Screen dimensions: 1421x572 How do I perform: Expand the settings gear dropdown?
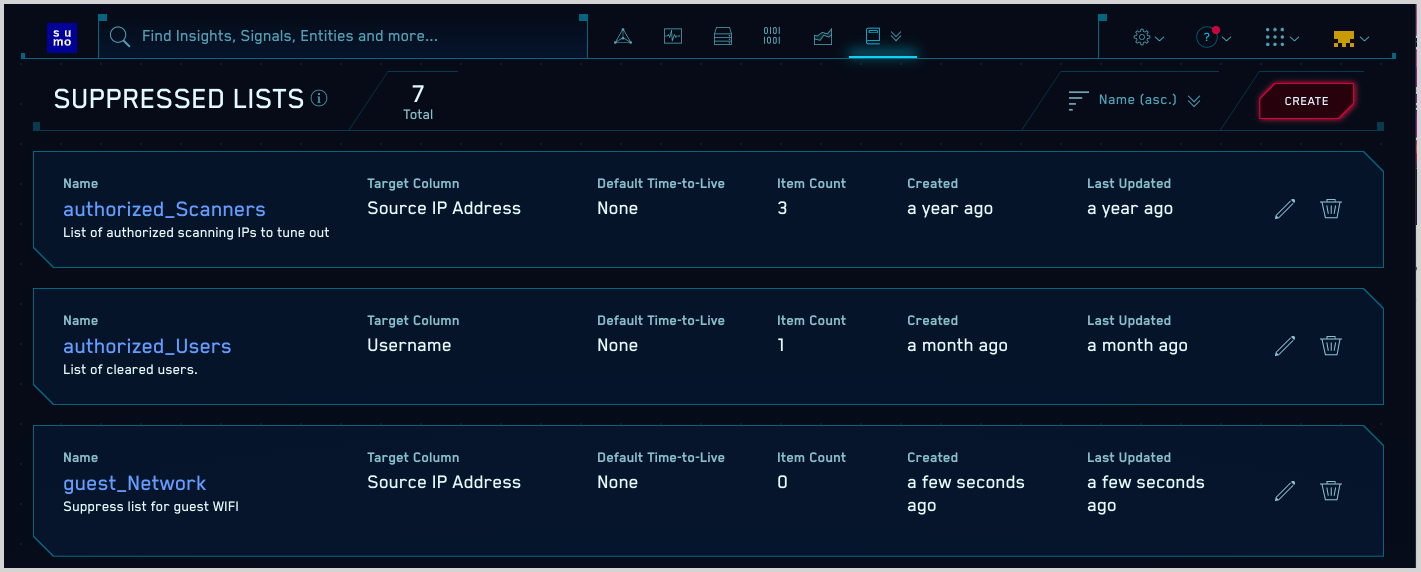[1148, 38]
